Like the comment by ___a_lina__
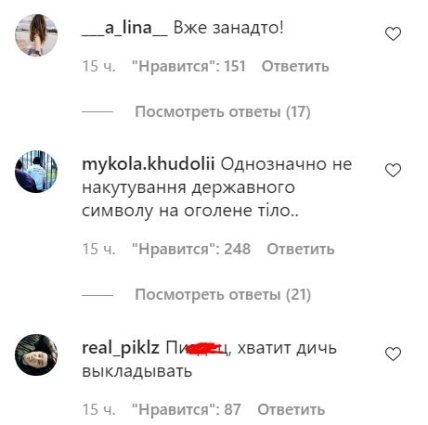Image resolution: width=428 pixels, height=425 pixels. point(393,34)
